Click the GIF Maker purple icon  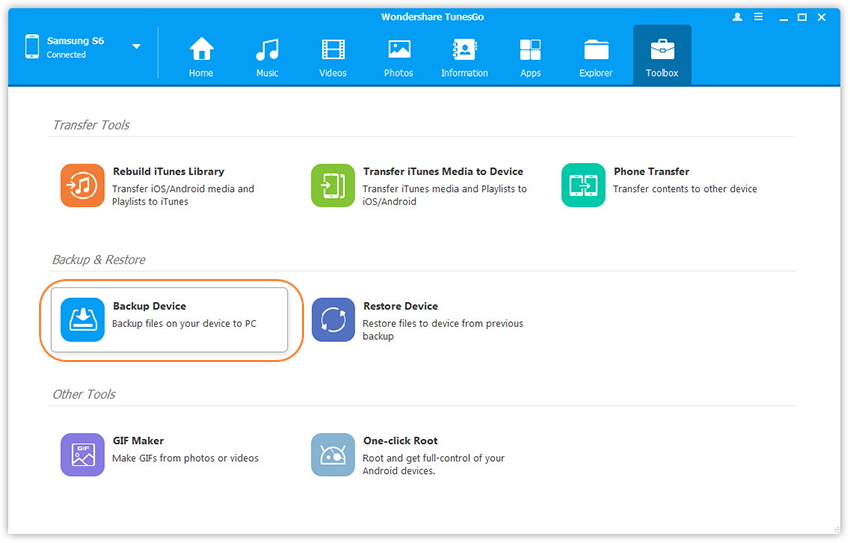[82, 455]
